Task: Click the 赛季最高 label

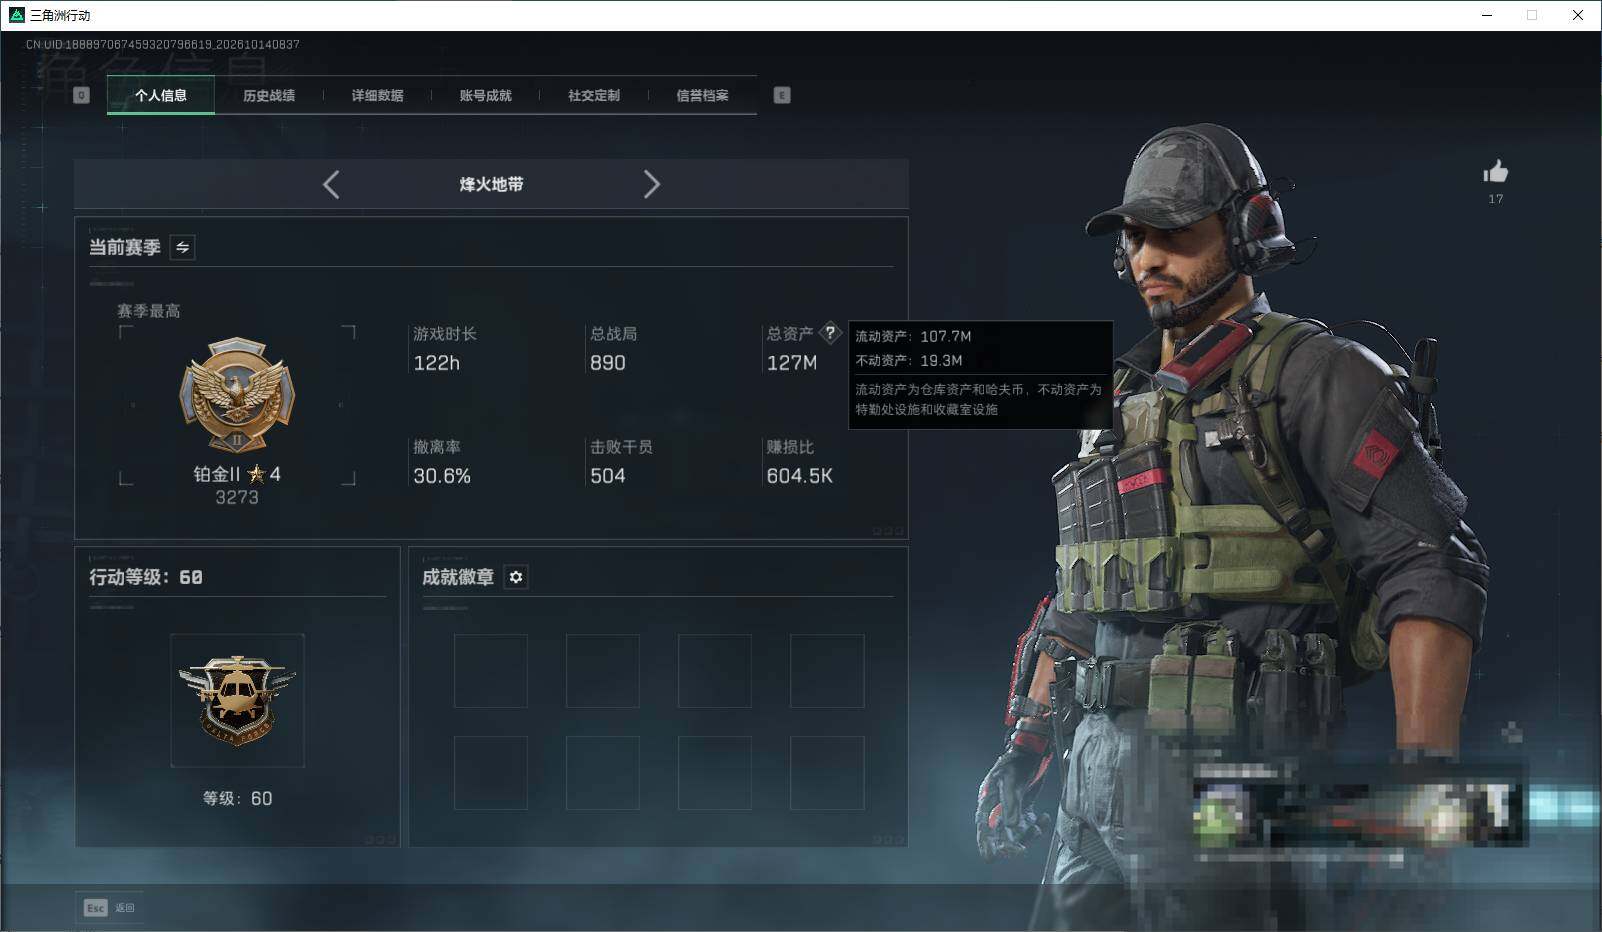Action: coord(149,311)
